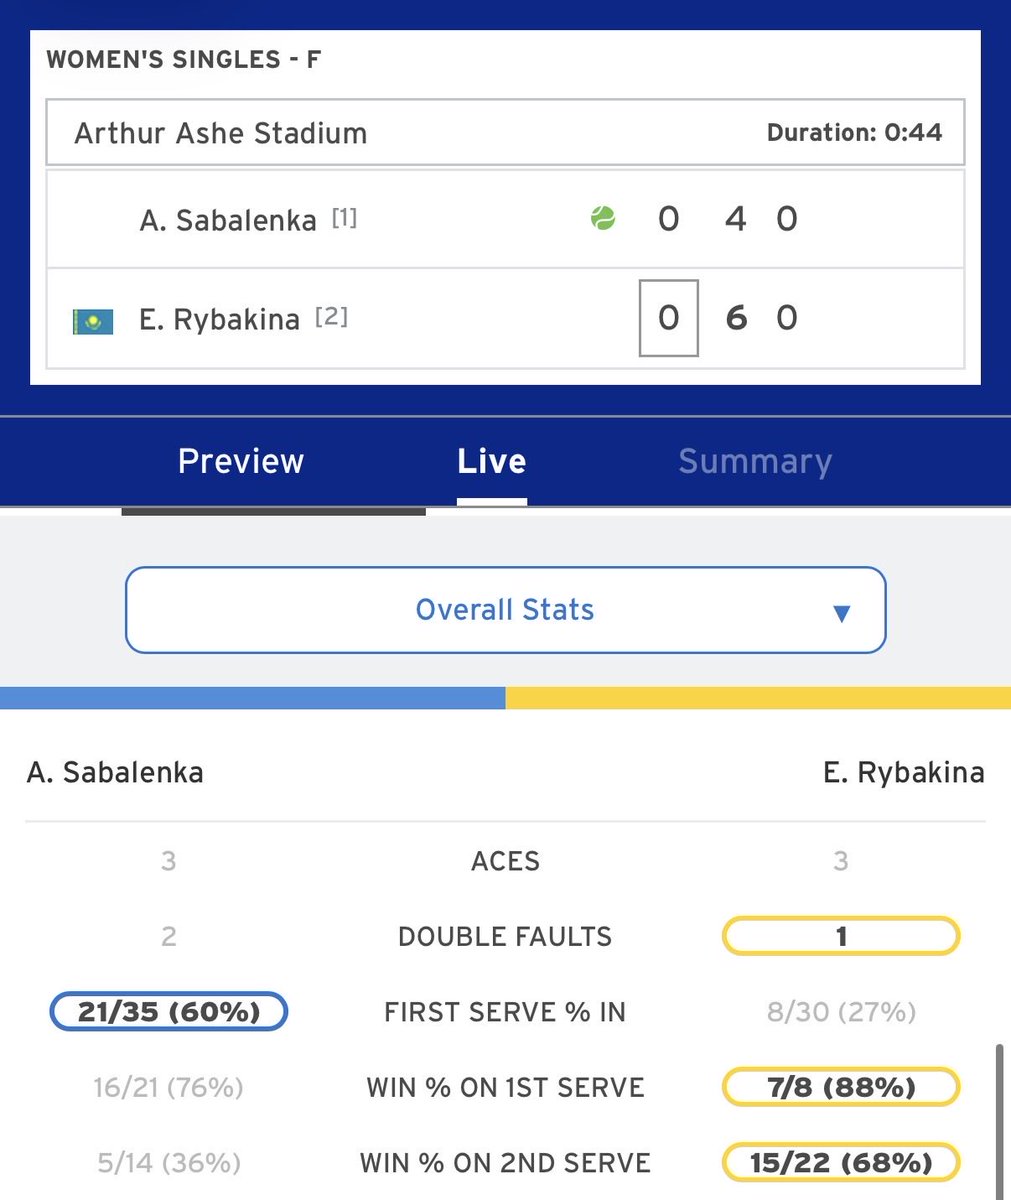
Task: Click A. Sabalenka name in scoreboard
Action: coord(228,220)
